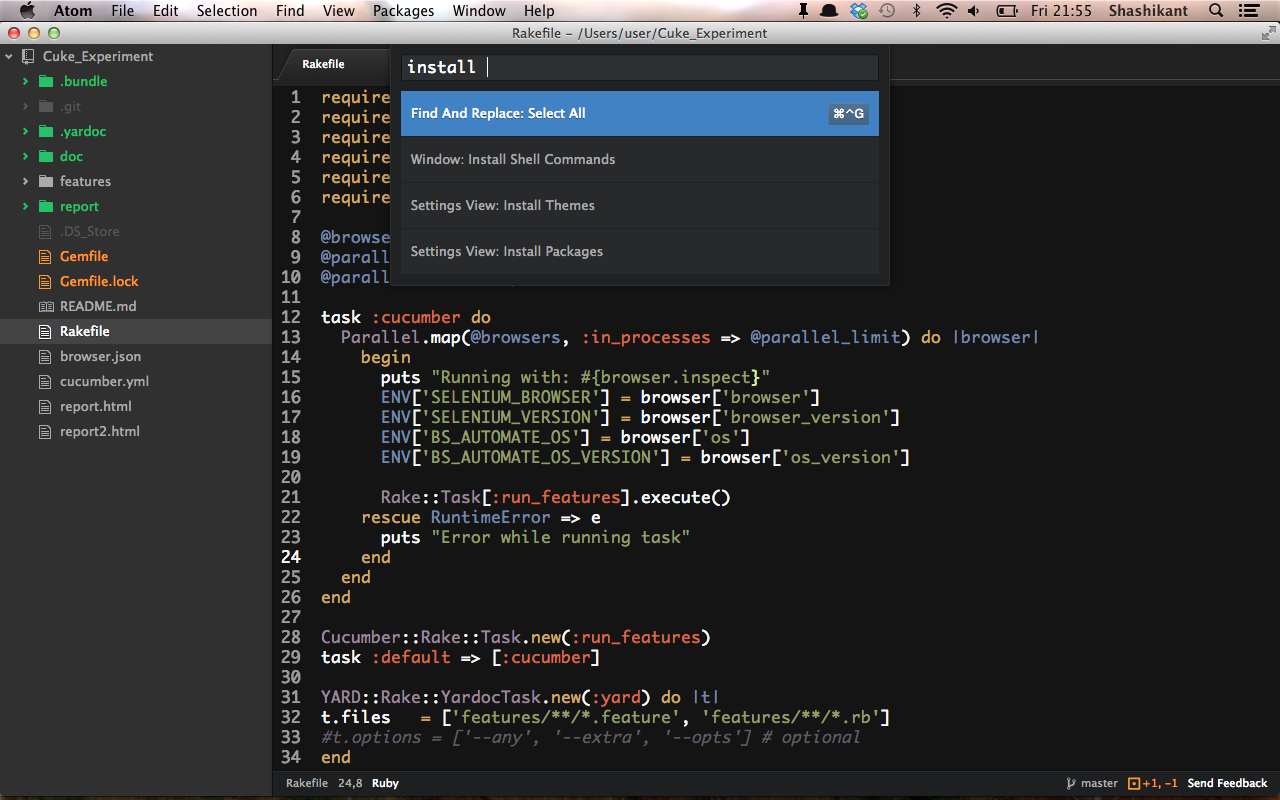The width and height of the screenshot is (1280, 800).
Task: Click the globe sync icon in the menu bar
Action: (x=859, y=11)
